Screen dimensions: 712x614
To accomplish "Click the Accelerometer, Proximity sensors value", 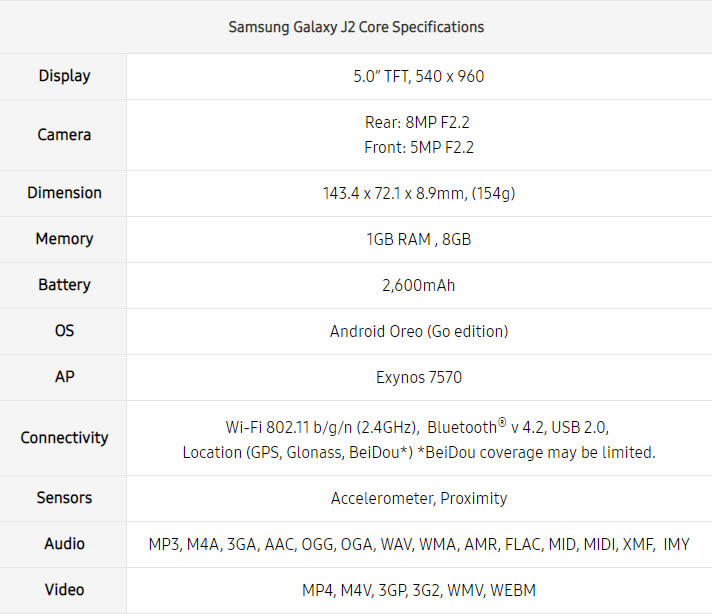I will pos(419,498).
